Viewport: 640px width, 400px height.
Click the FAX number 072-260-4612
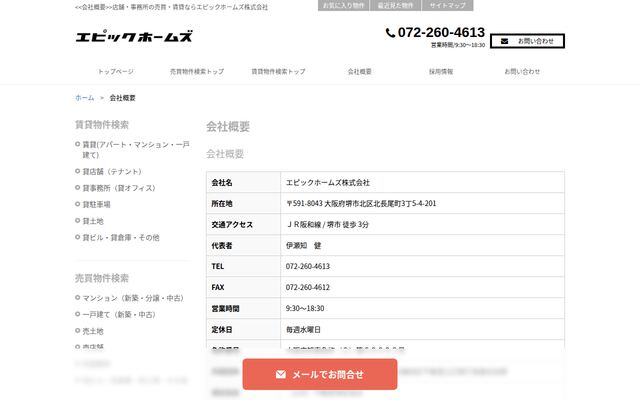click(308, 288)
